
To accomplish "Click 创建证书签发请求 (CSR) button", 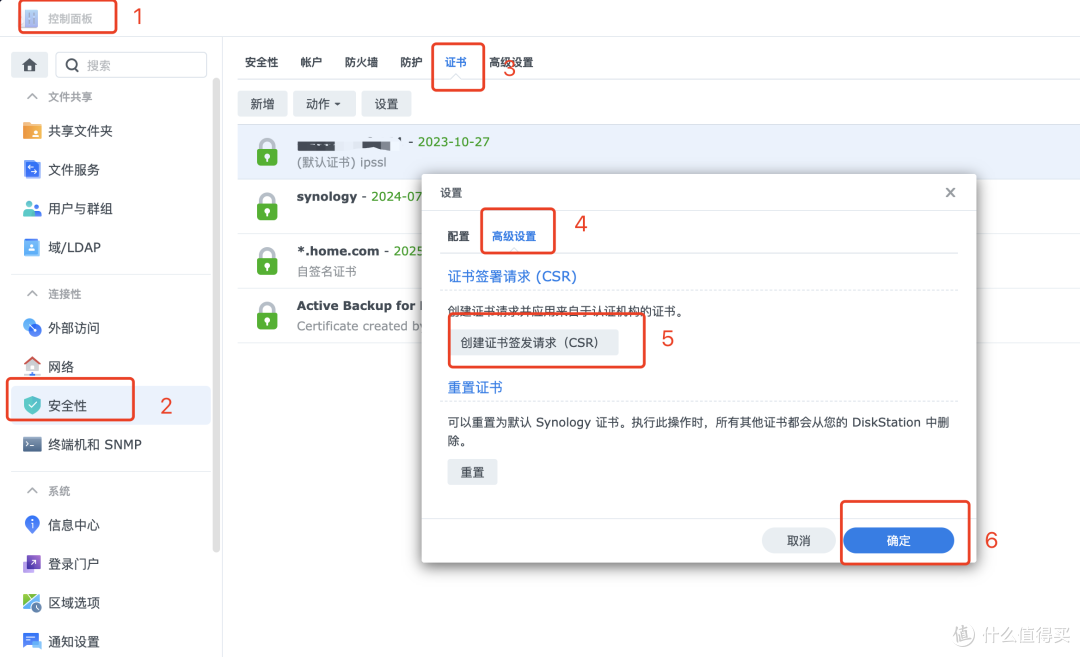I will click(x=533, y=342).
